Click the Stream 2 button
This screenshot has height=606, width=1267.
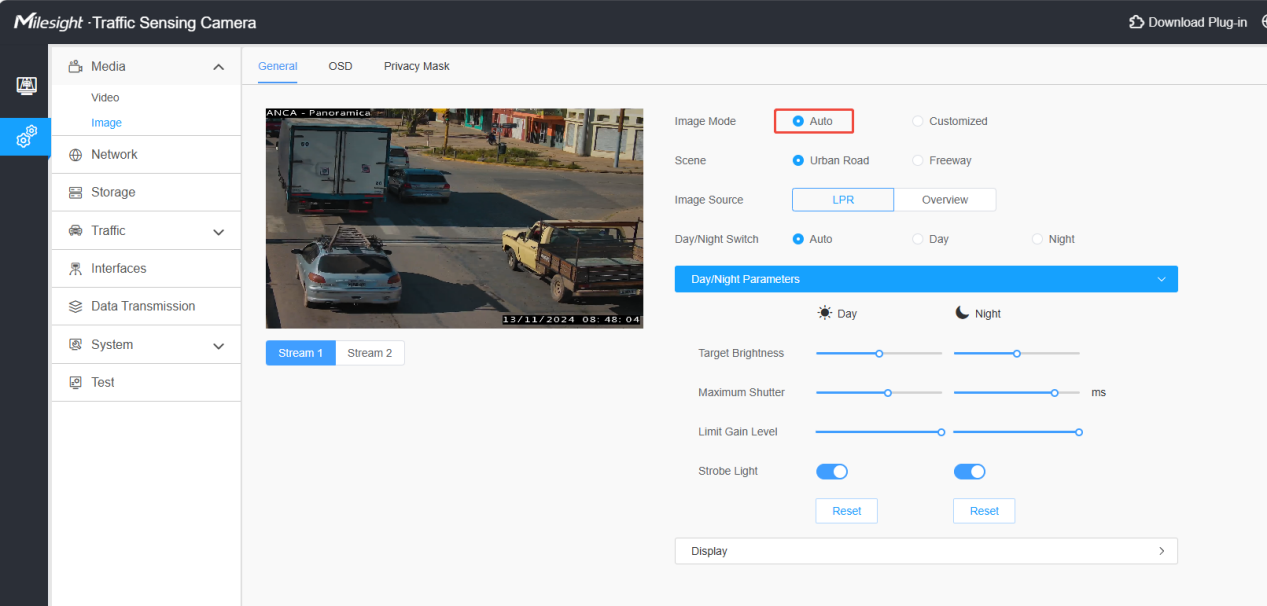click(x=370, y=353)
